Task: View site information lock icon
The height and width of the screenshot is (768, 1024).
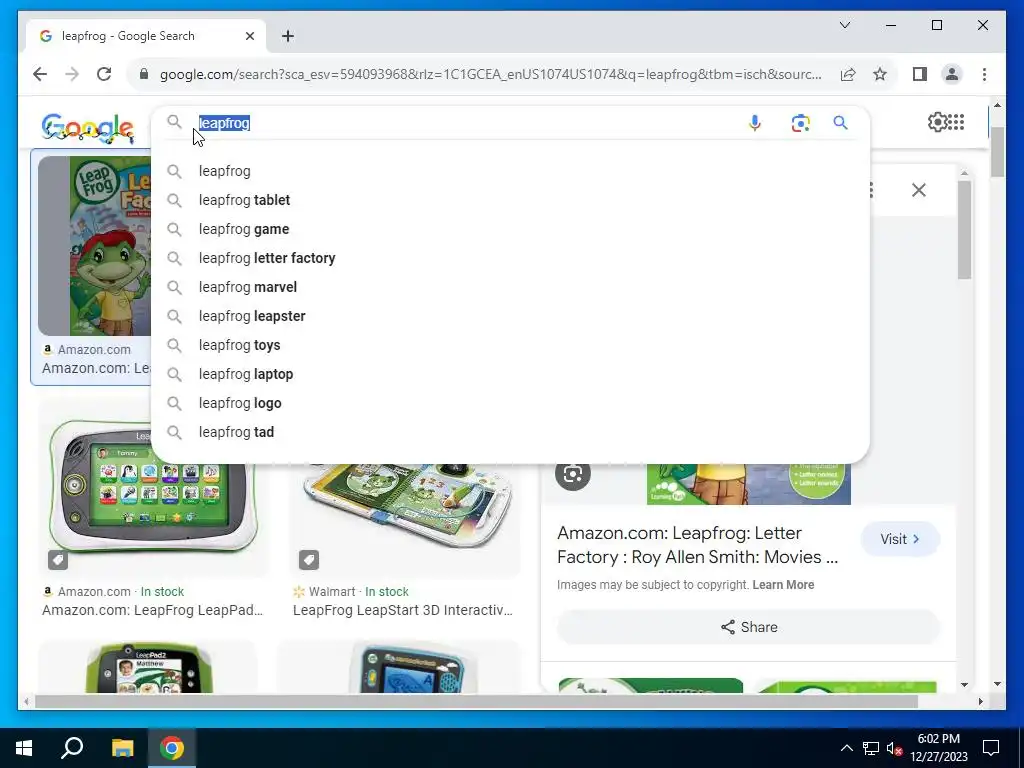Action: click(x=144, y=74)
